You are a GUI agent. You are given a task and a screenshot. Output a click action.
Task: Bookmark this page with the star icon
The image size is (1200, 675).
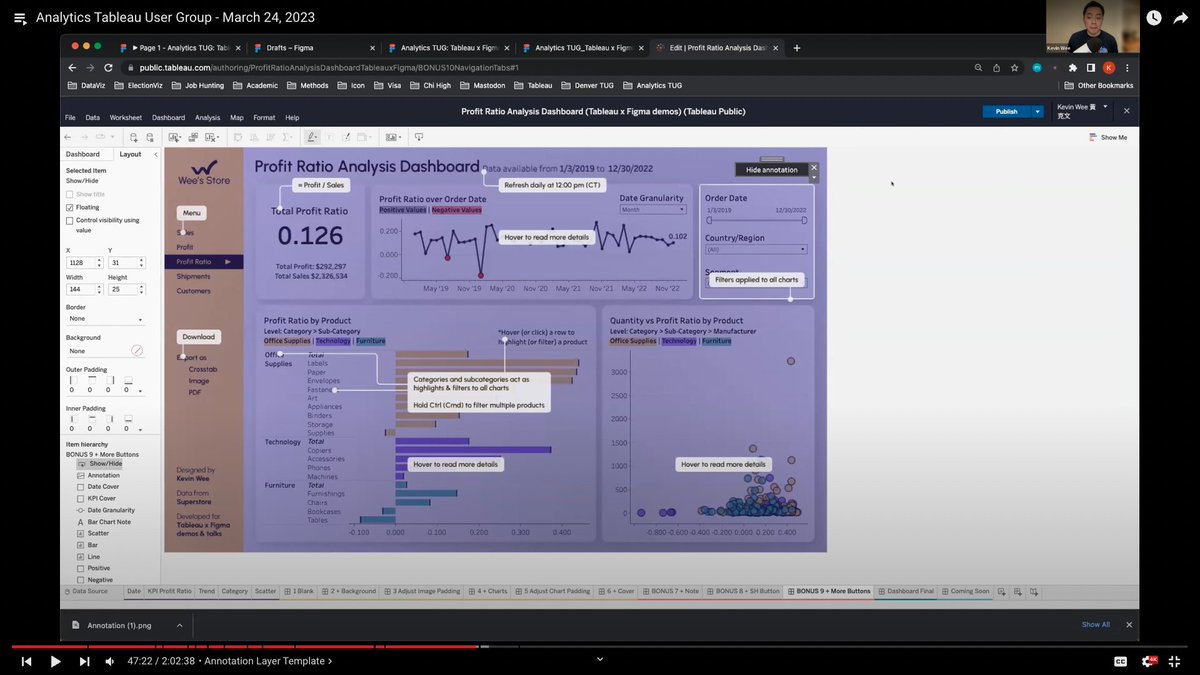[1014, 68]
